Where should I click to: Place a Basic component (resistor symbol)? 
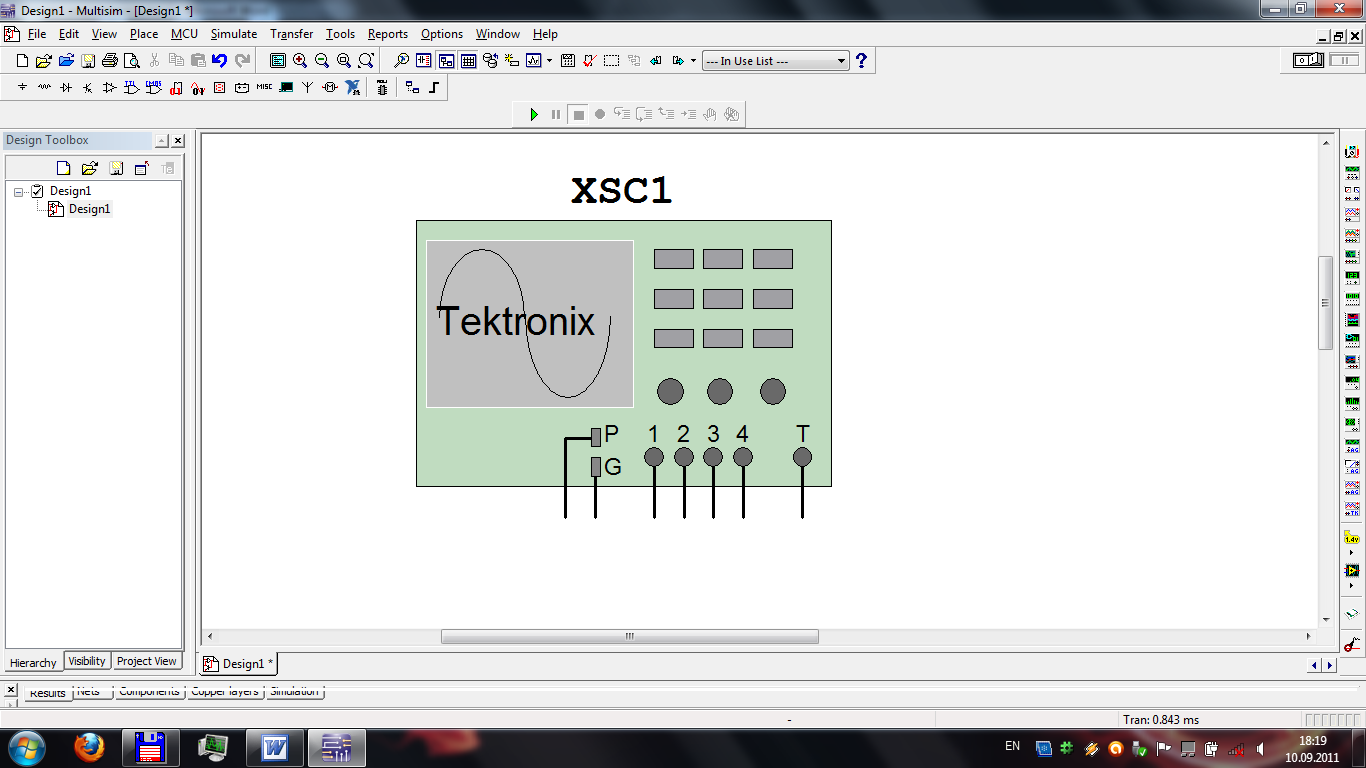tap(44, 88)
